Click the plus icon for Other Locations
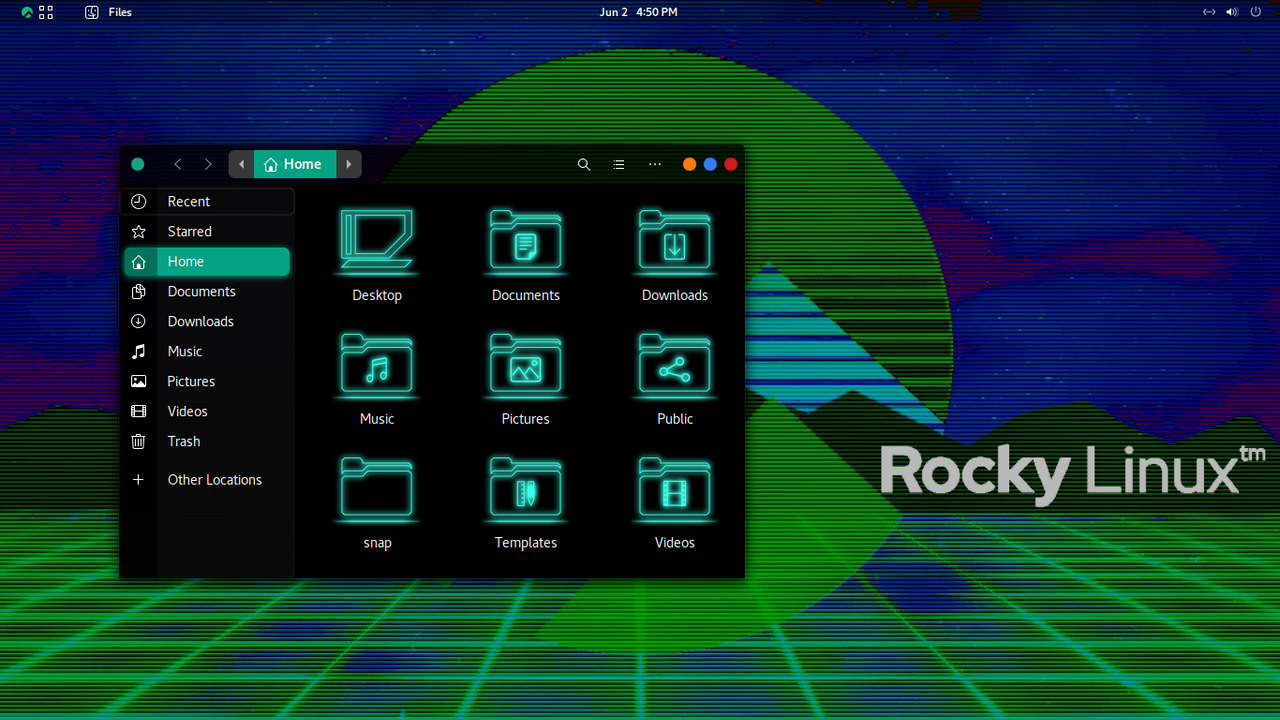The height and width of the screenshot is (720, 1280). [x=139, y=479]
